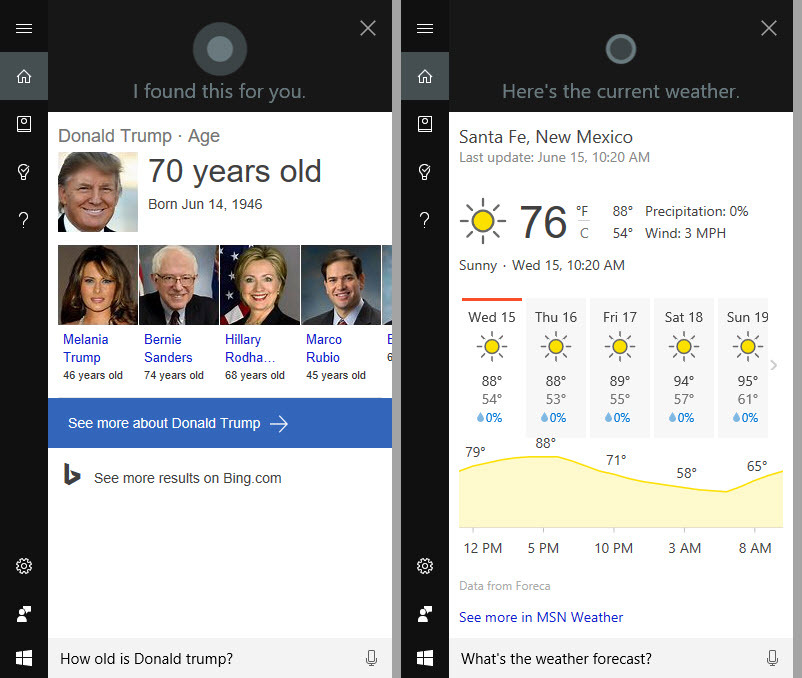Select the Thu 16 forecast day
802x678 pixels.
pyautogui.click(x=555, y=367)
